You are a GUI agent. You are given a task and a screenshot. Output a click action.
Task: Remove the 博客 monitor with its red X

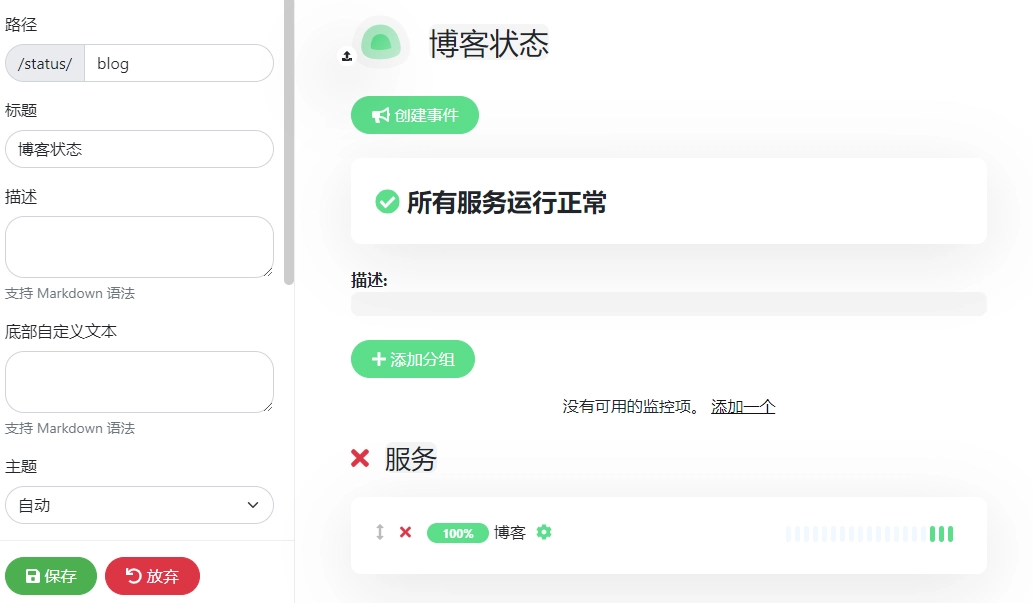tap(405, 533)
